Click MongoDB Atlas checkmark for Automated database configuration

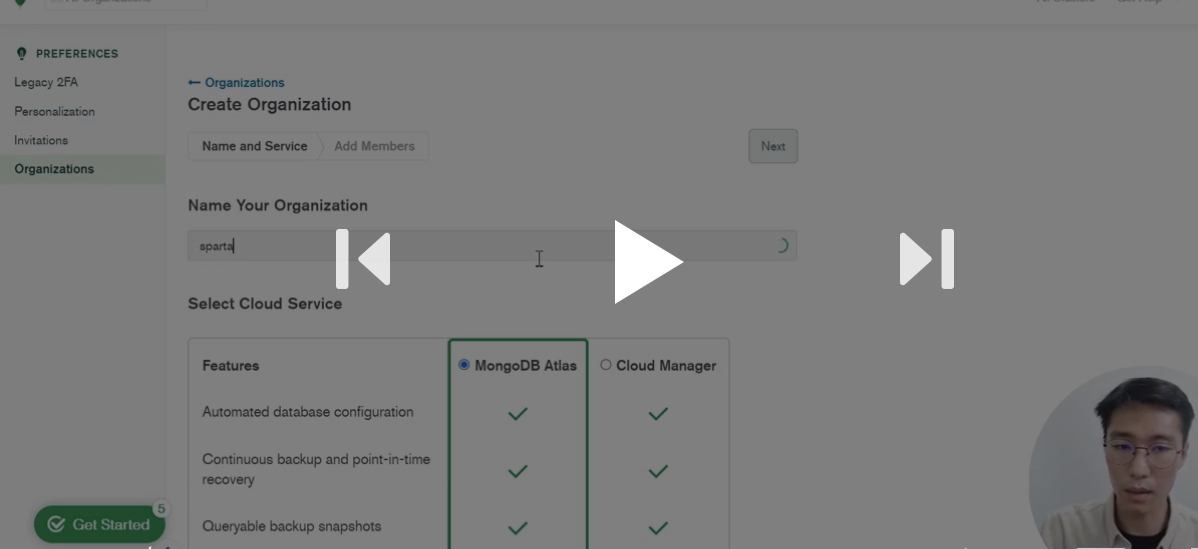518,414
